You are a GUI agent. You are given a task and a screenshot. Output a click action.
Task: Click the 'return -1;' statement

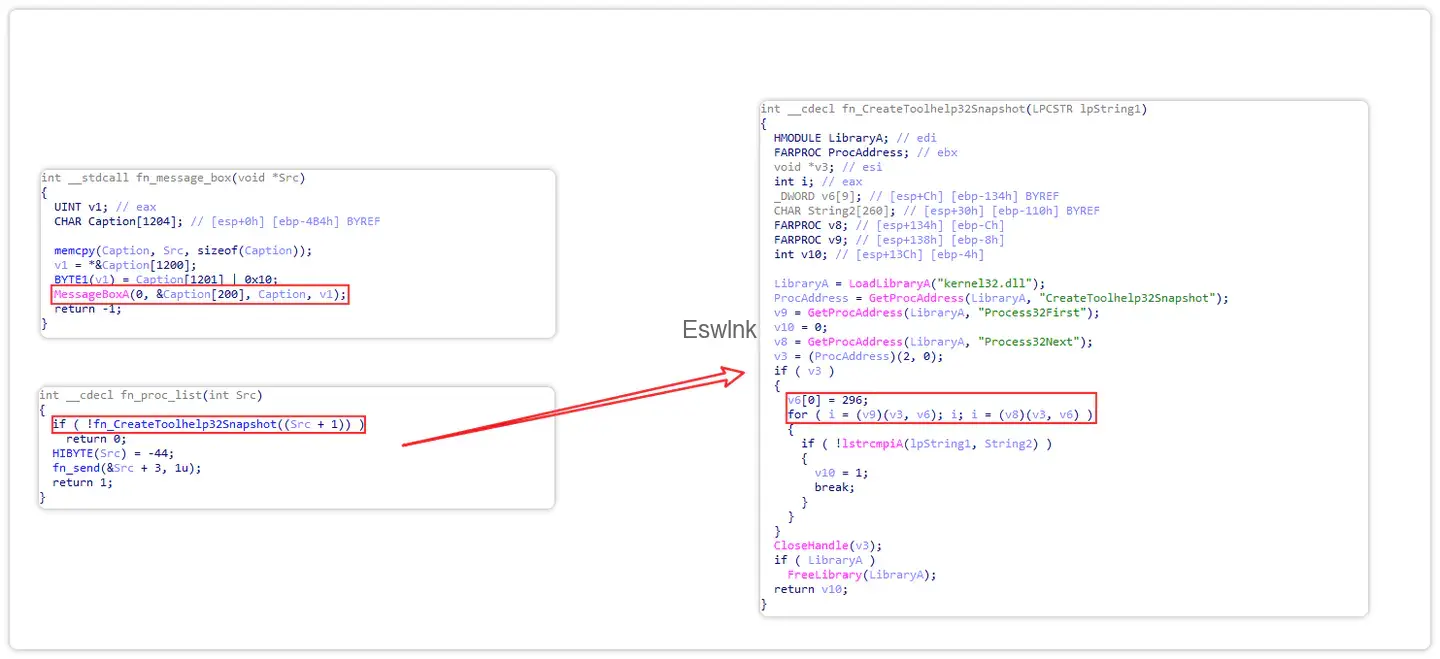pos(88,309)
